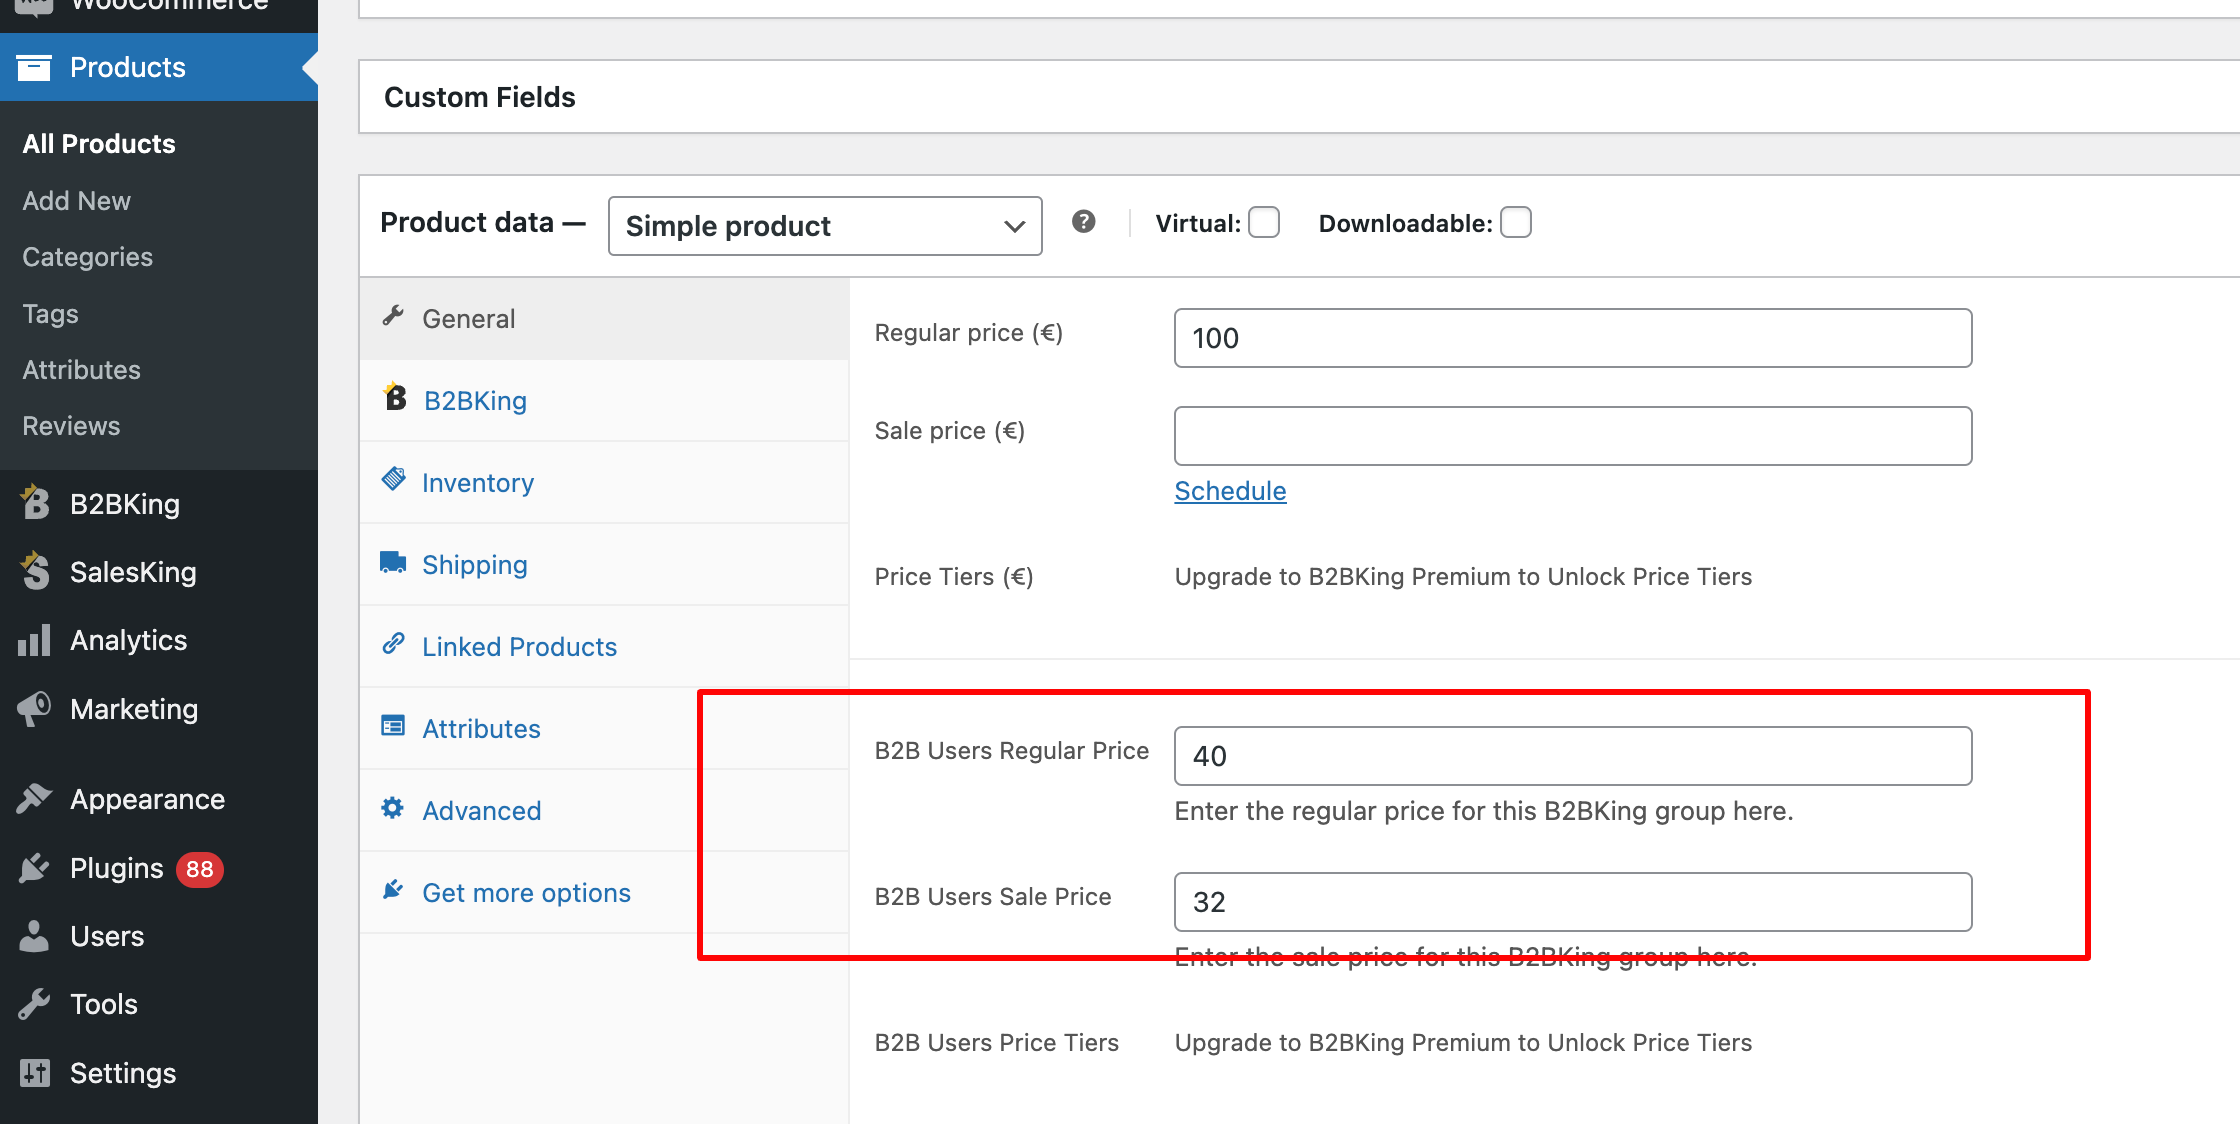Click the General tab wrench icon
Viewport: 2240px width, 1124px height.
point(394,316)
